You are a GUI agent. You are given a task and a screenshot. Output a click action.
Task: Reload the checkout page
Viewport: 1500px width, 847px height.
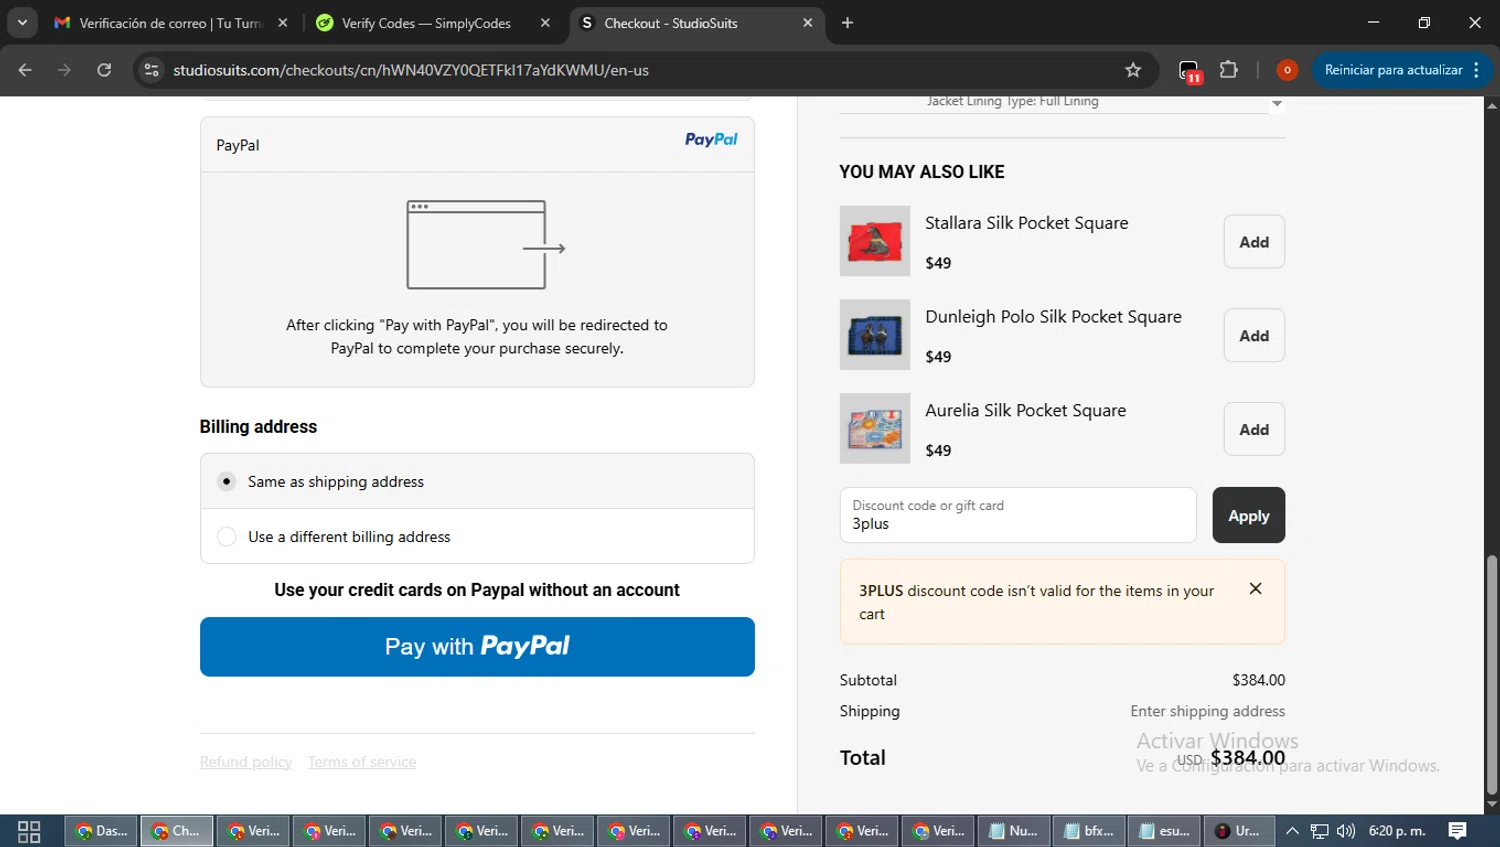point(104,70)
